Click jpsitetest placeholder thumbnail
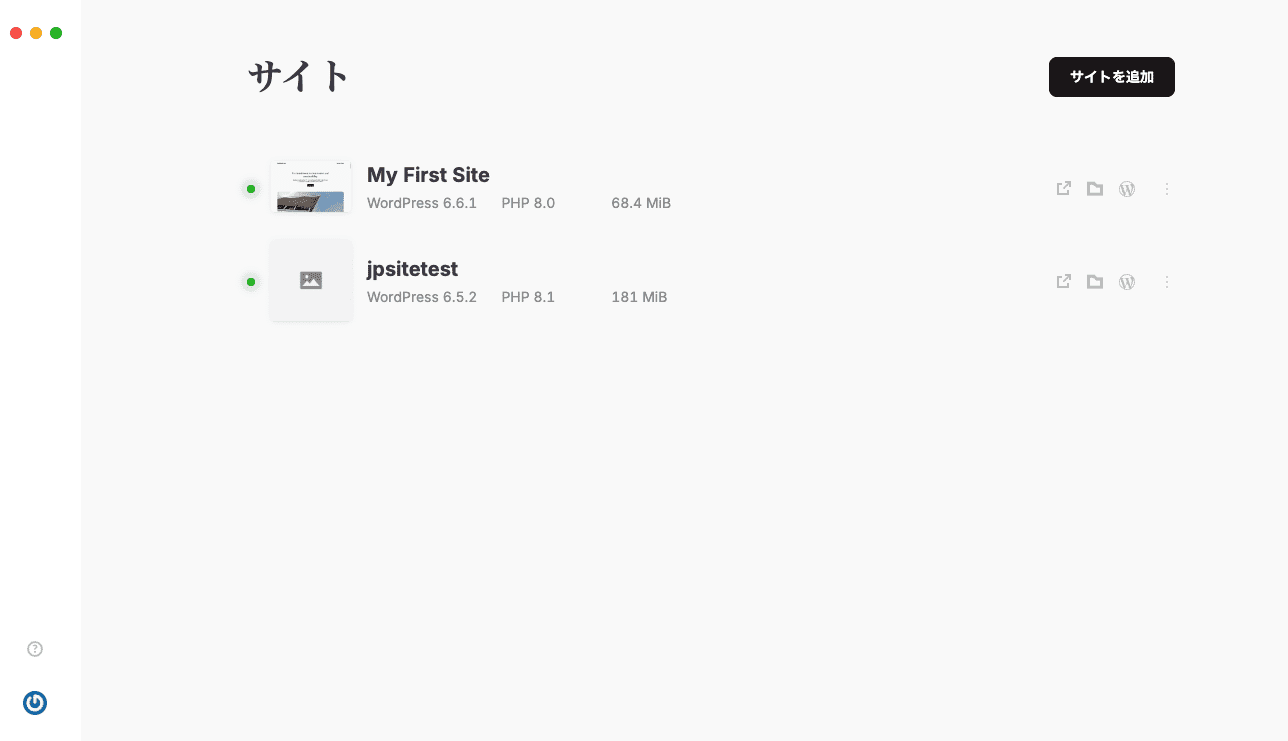Screen dimensions: 1288x741 click(x=311, y=281)
